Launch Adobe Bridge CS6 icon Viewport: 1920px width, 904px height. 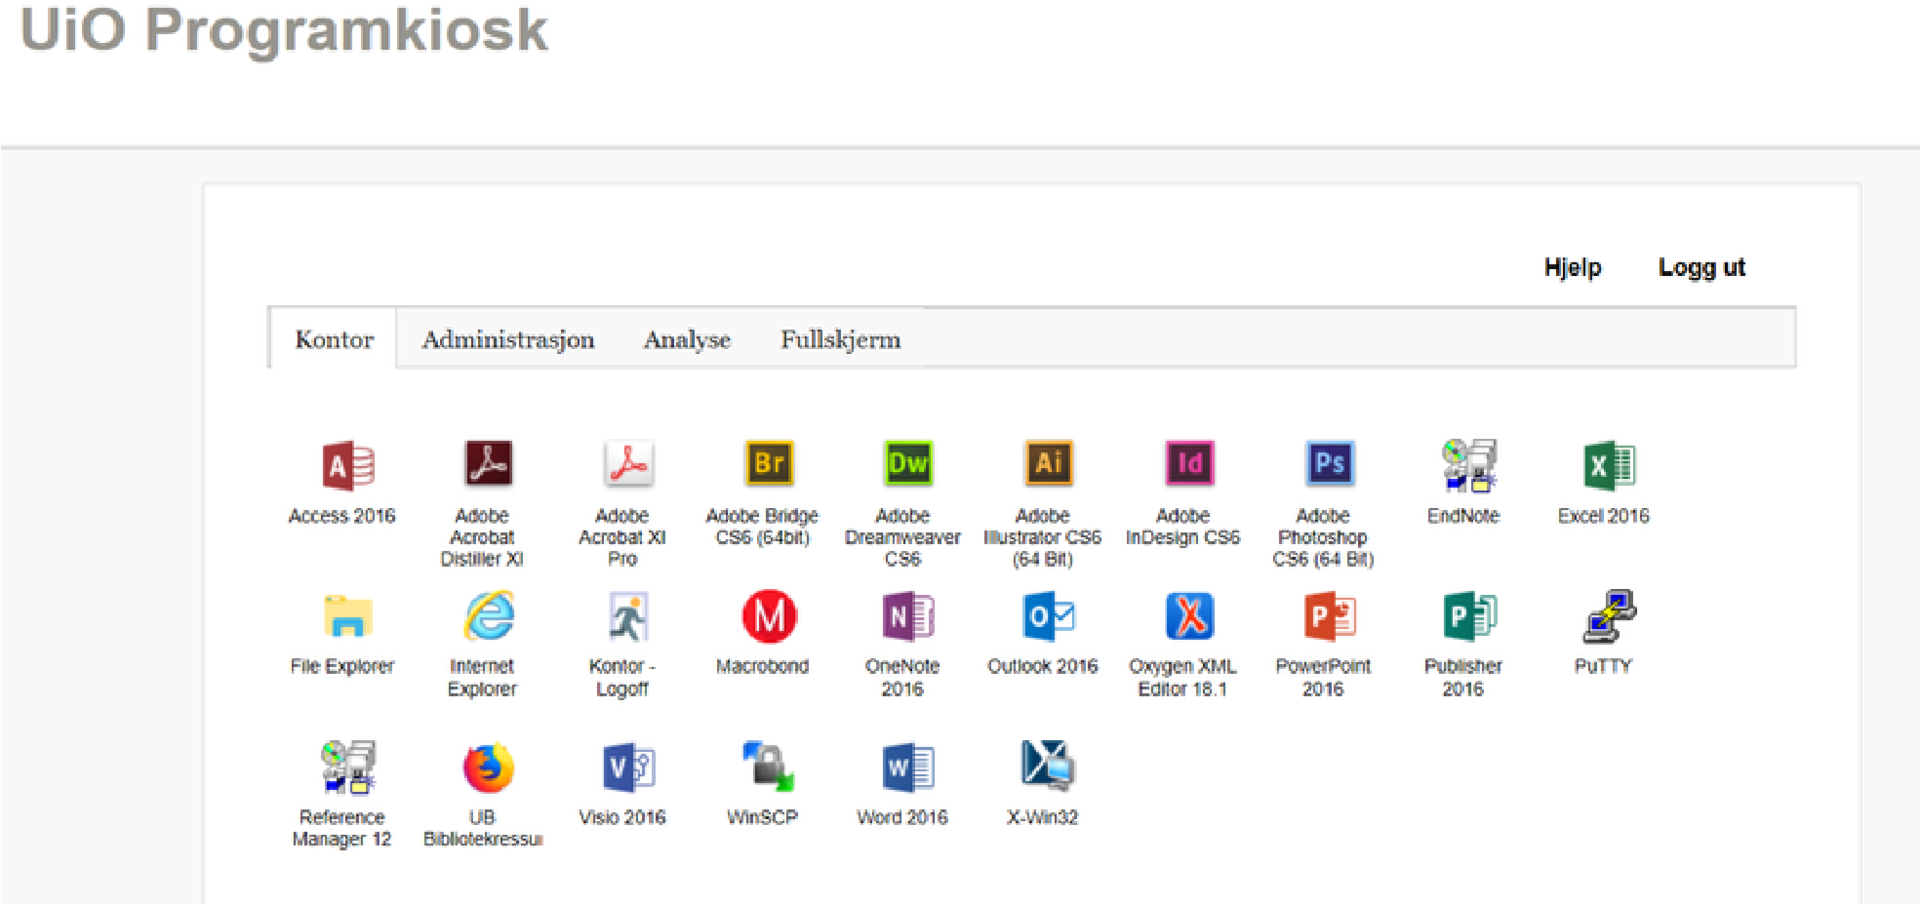tap(768, 463)
